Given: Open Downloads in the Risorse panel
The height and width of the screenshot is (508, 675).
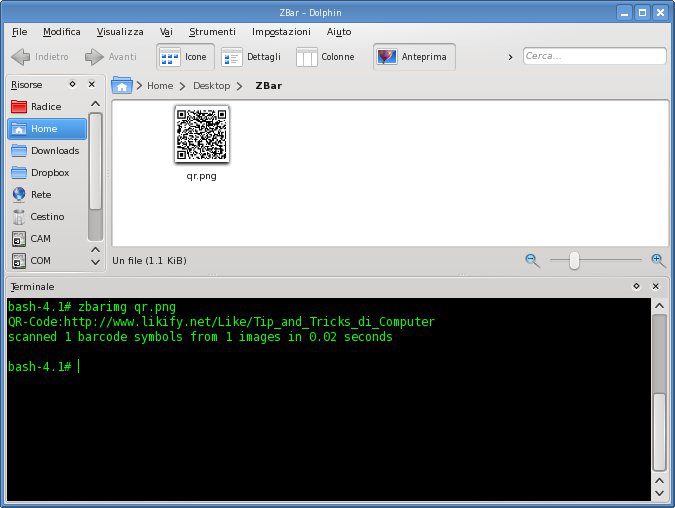Looking at the screenshot, I should [46, 151].
